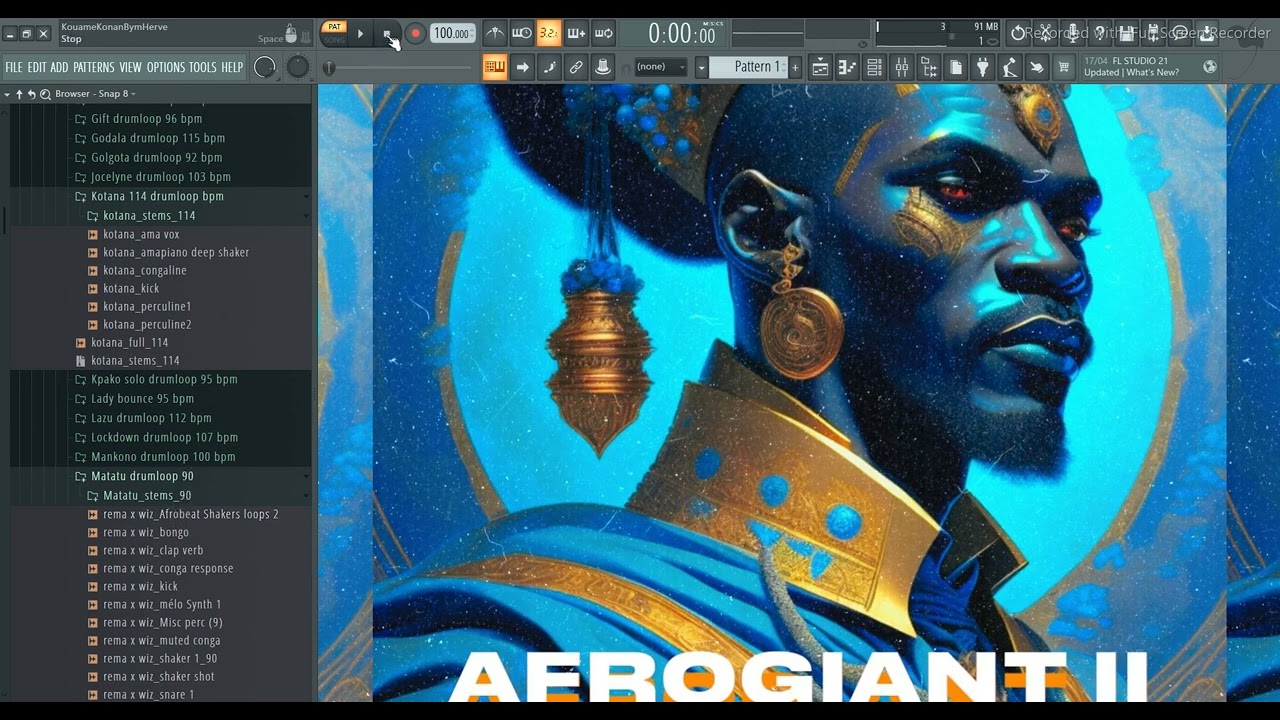Expand the Lockdown drumloop 107 bpm folder
This screenshot has width=1280, height=720.
[164, 437]
